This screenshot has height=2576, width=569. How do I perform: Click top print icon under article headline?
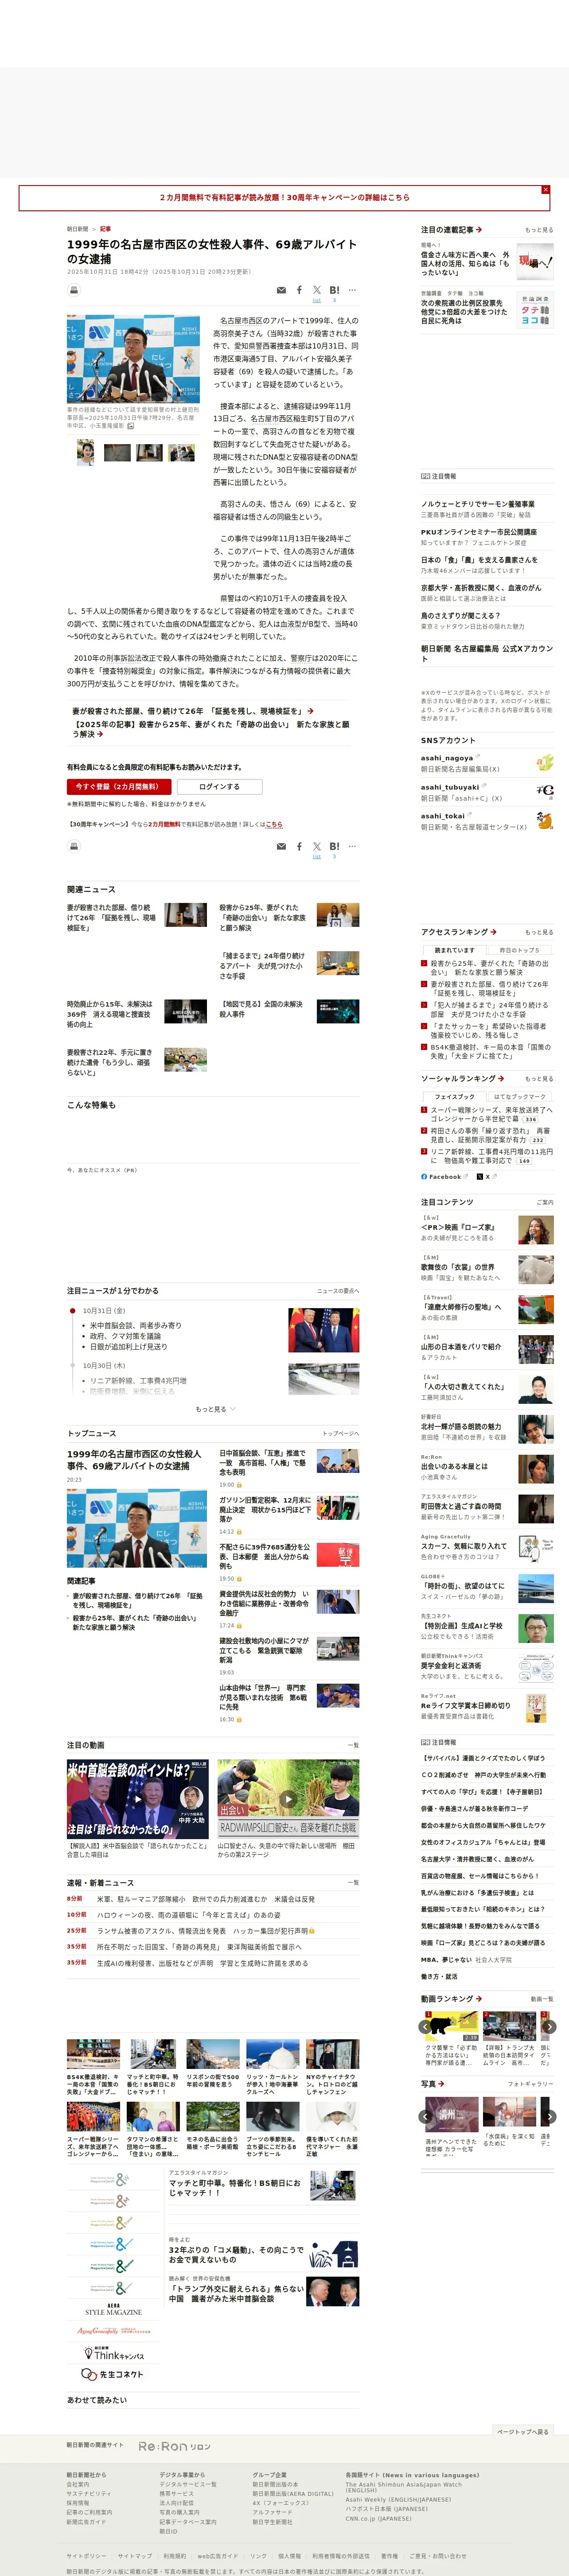[74, 290]
